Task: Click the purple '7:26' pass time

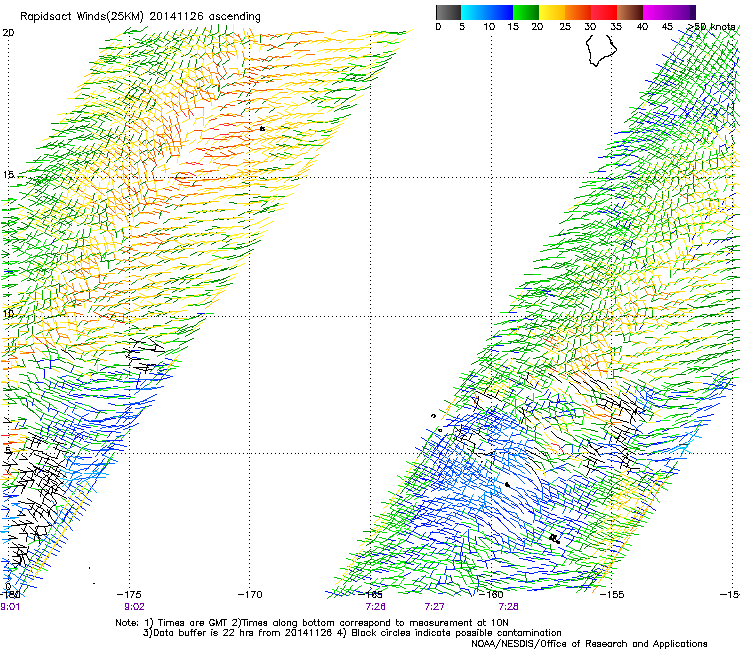Action: coord(376,607)
